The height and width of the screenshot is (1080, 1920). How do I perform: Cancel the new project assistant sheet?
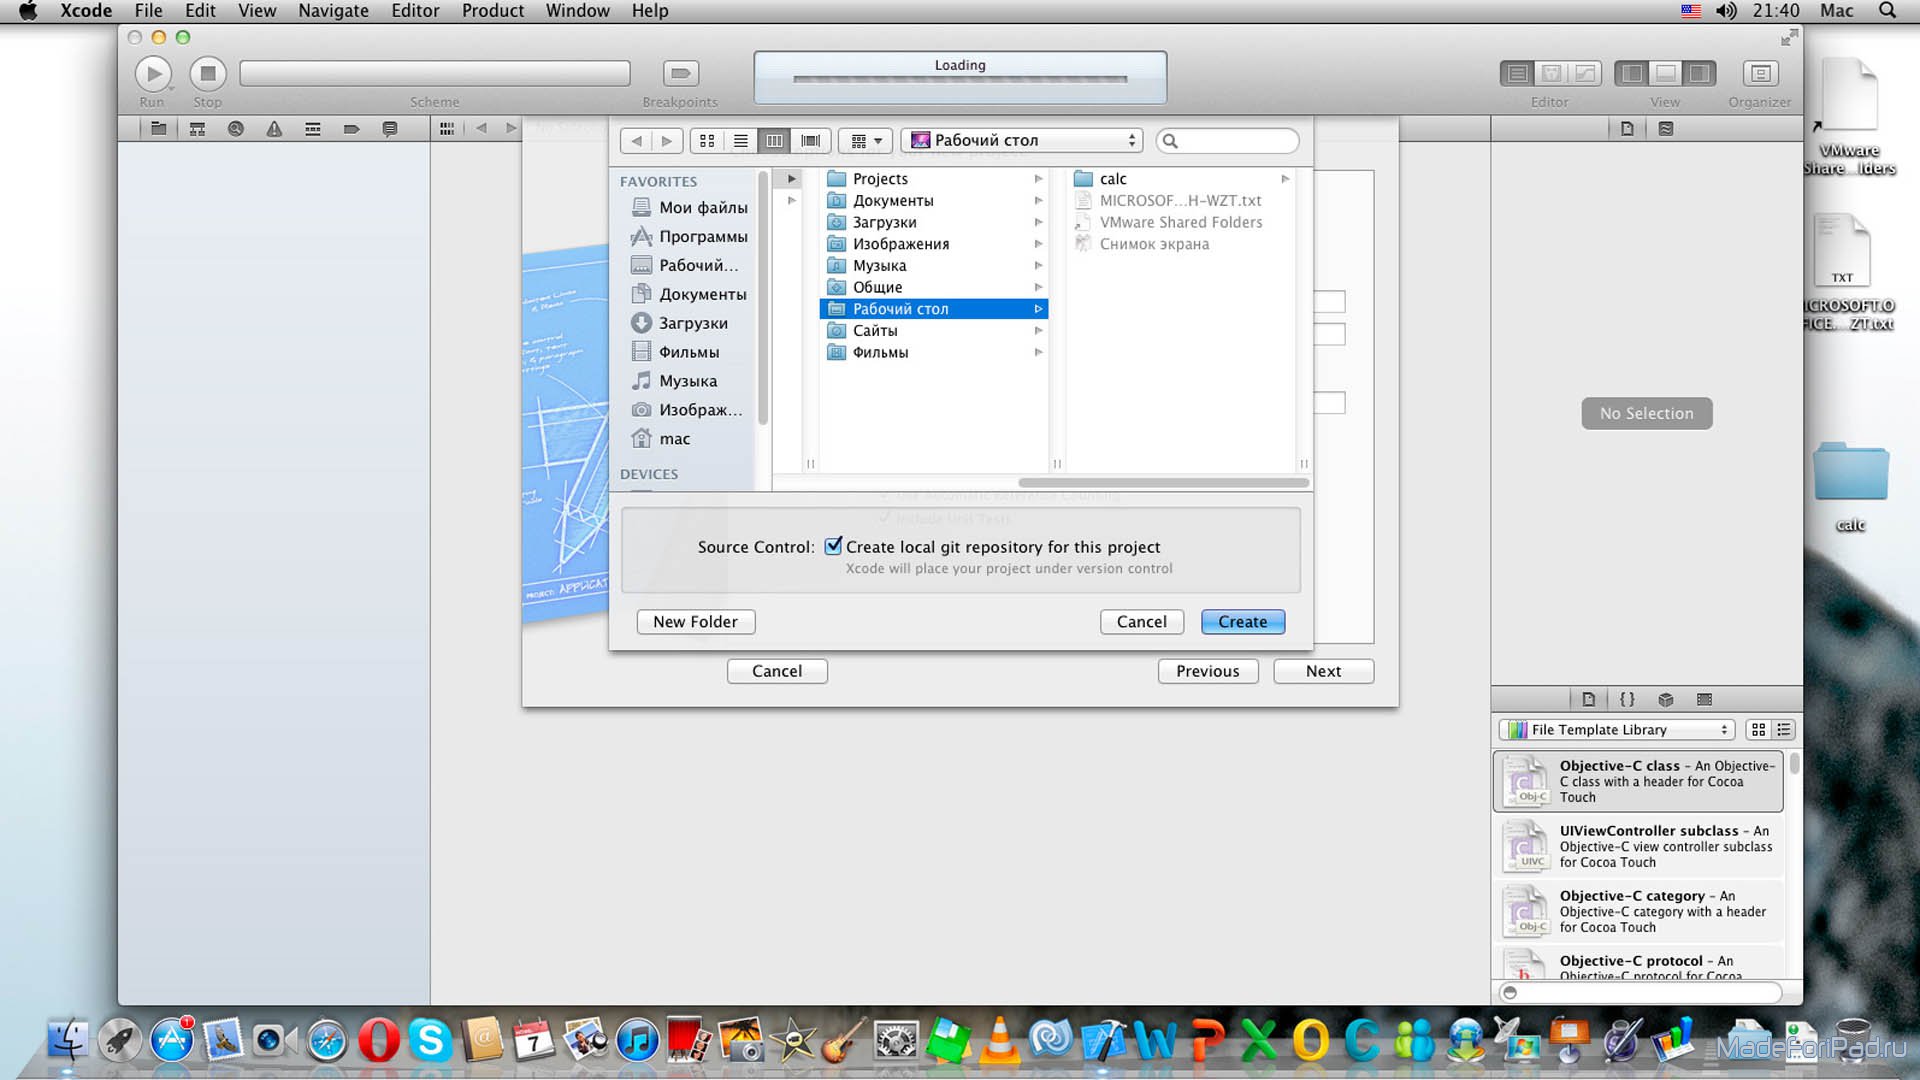(x=777, y=672)
